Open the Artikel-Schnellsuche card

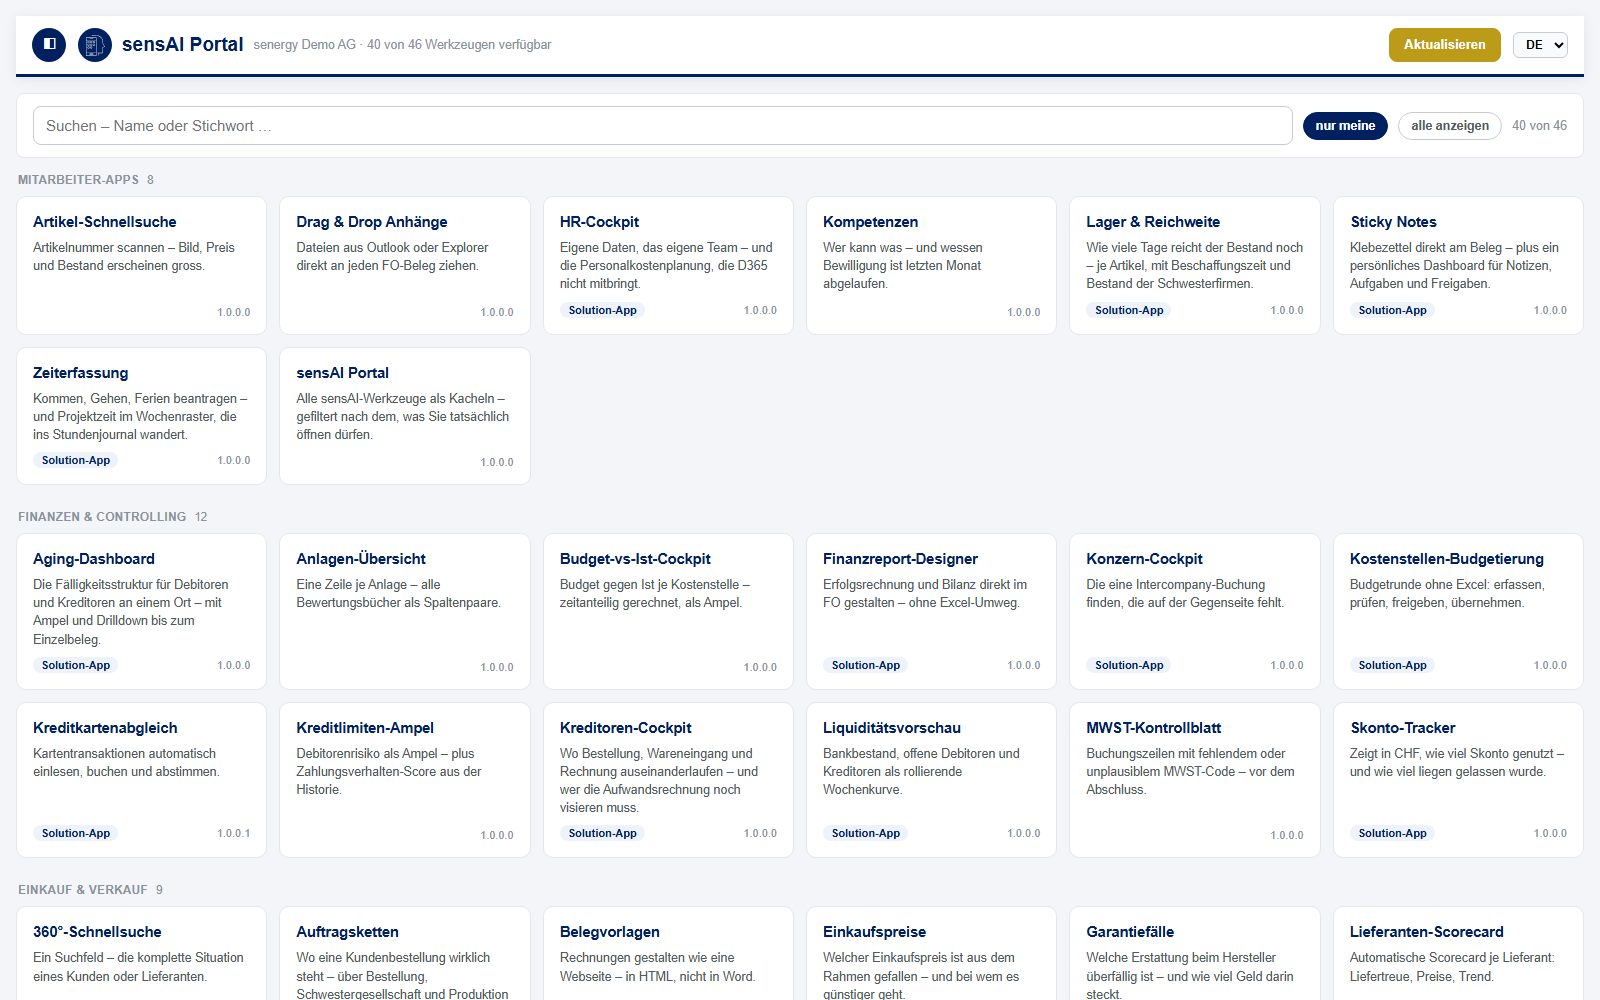[x=142, y=265]
